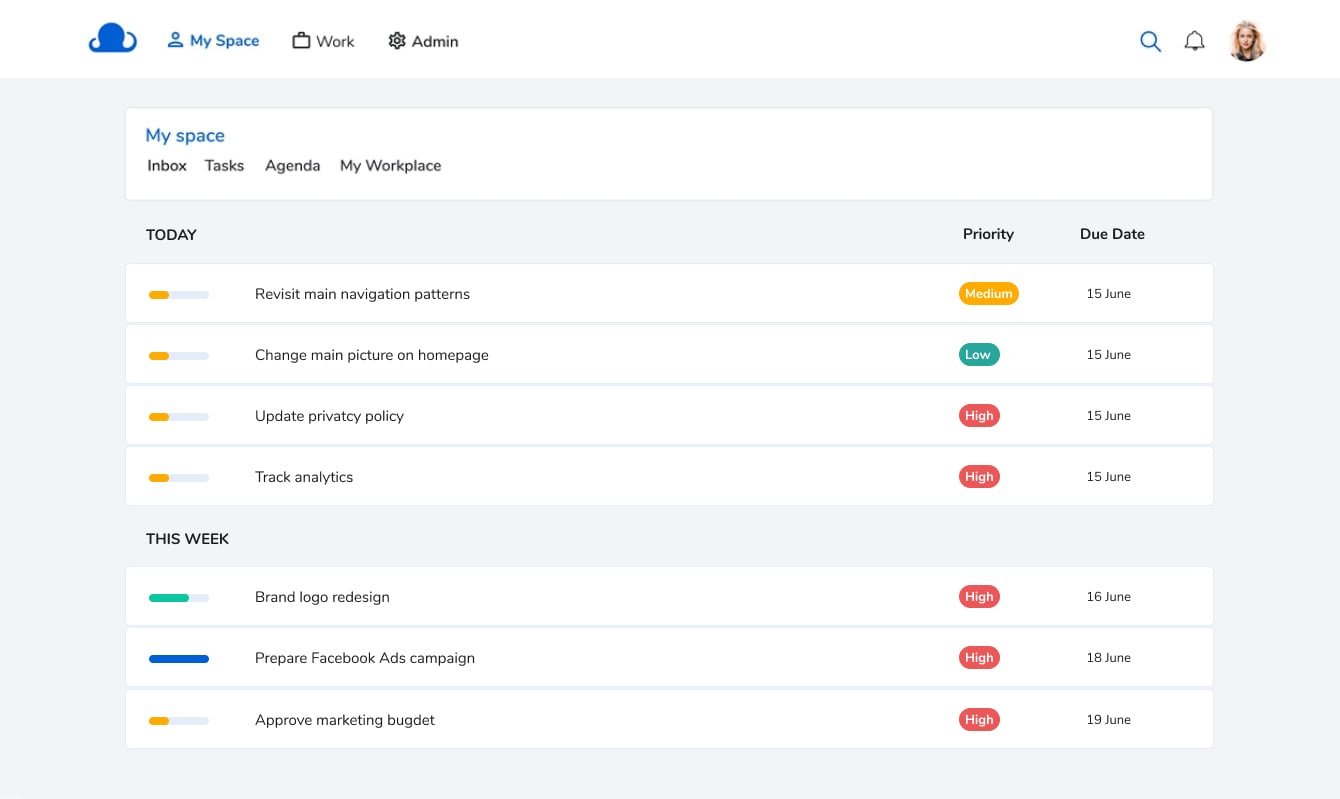1340x799 pixels.
Task: Open notifications bell icon
Action: tap(1194, 41)
